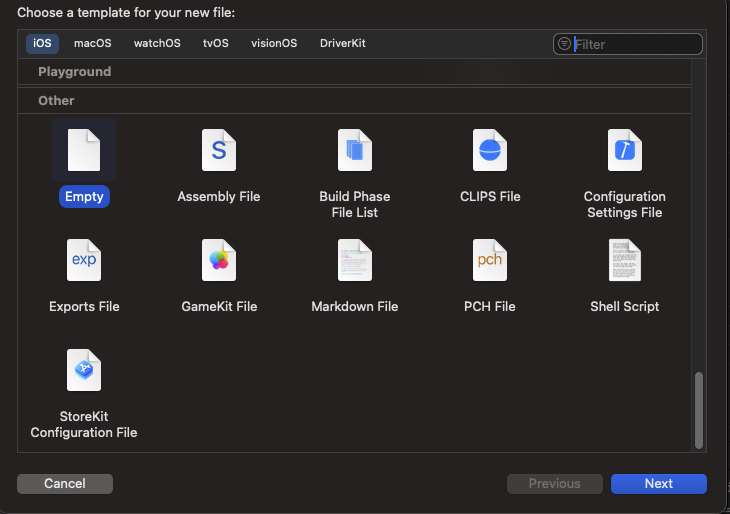
Task: Click the Shell Script label
Action: click(x=625, y=306)
